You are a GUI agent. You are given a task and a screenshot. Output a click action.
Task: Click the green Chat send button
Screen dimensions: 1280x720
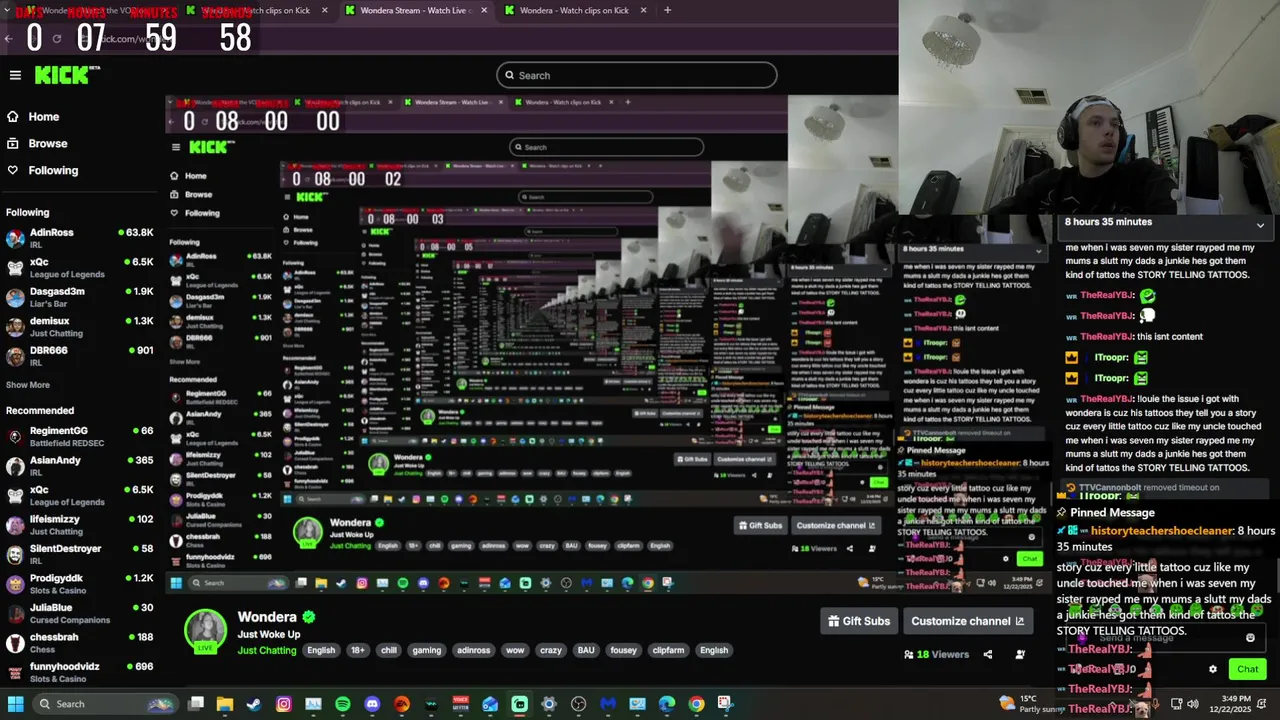(1247, 669)
